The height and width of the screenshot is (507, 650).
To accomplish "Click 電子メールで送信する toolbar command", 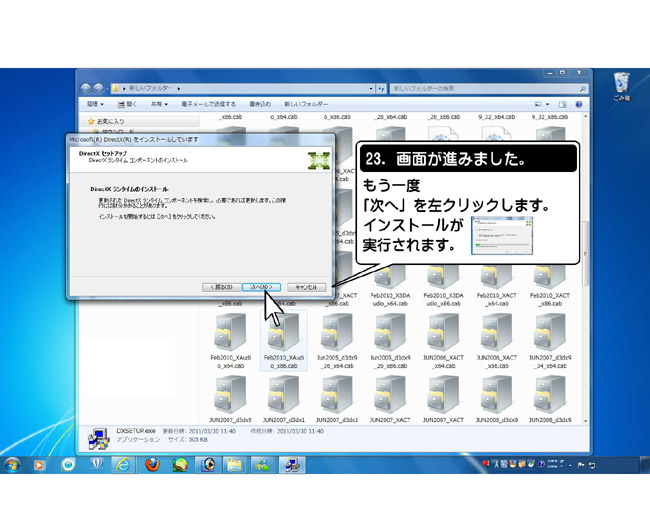I will [209, 104].
